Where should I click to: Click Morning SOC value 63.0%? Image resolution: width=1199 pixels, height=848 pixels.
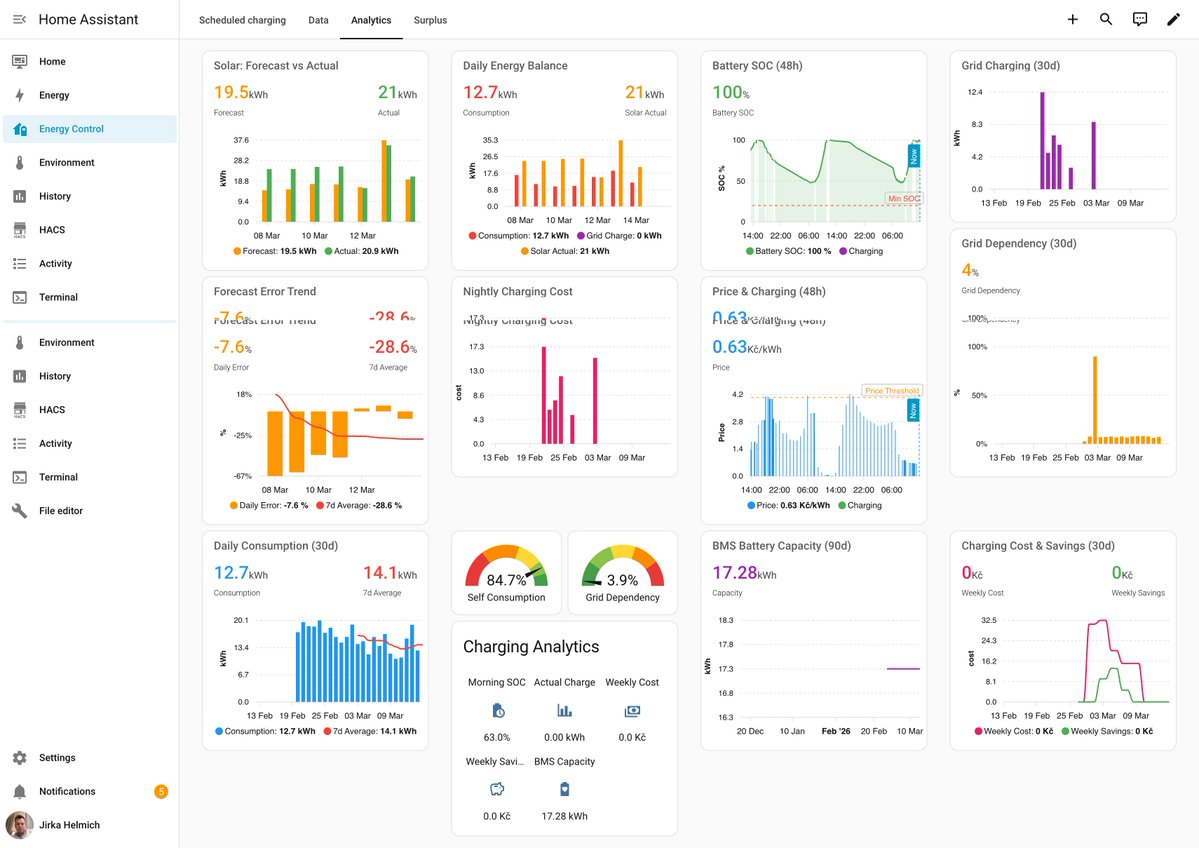497,737
